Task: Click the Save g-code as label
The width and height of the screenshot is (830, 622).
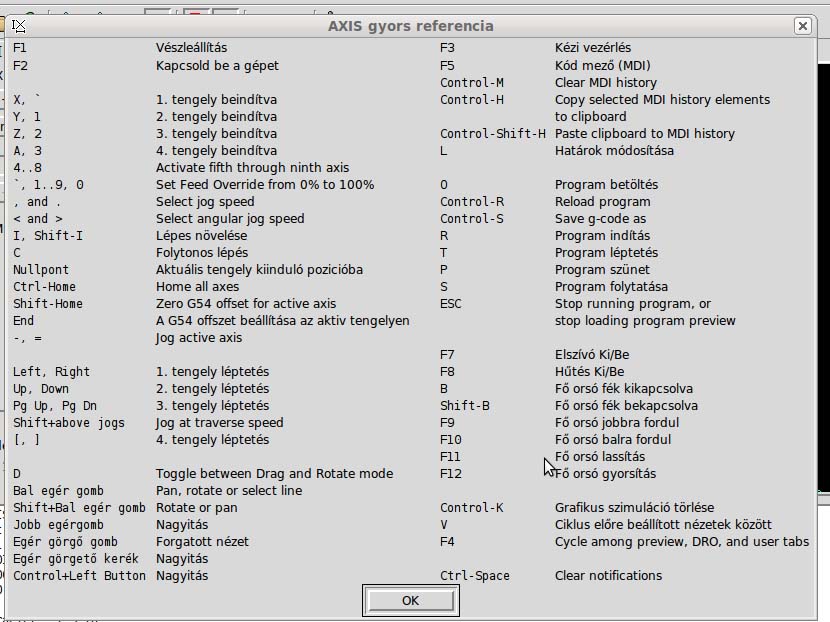Action: (x=600, y=219)
